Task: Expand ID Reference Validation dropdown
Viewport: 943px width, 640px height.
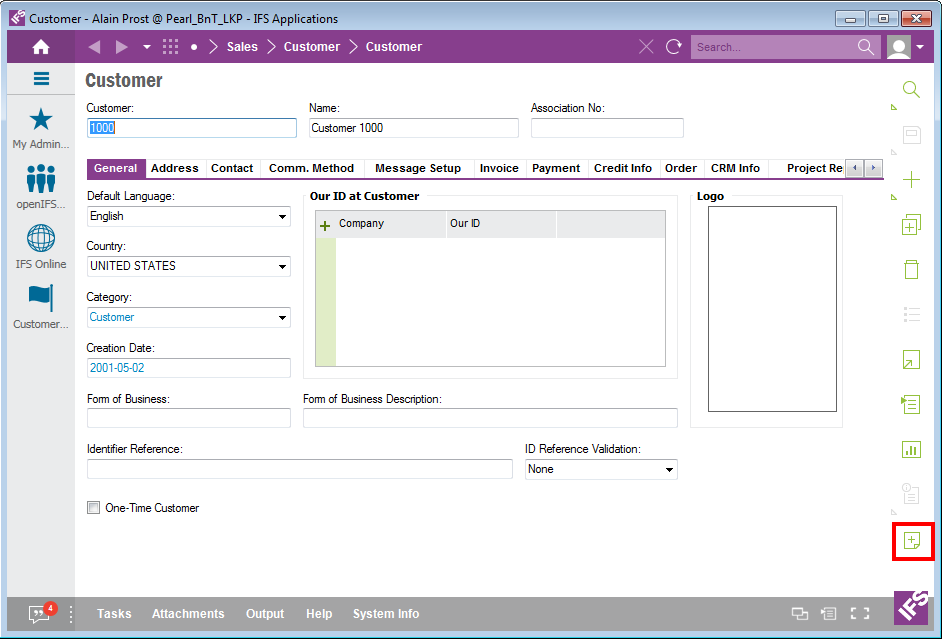Action: tap(668, 470)
